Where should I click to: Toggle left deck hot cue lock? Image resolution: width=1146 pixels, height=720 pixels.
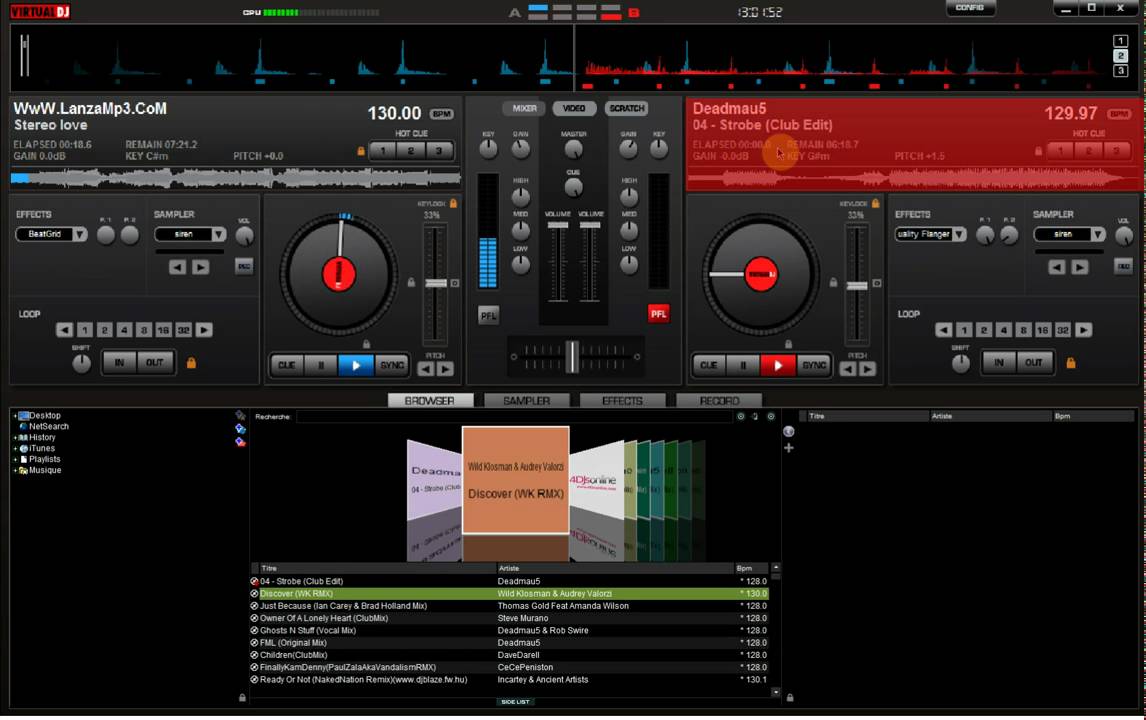[x=360, y=151]
